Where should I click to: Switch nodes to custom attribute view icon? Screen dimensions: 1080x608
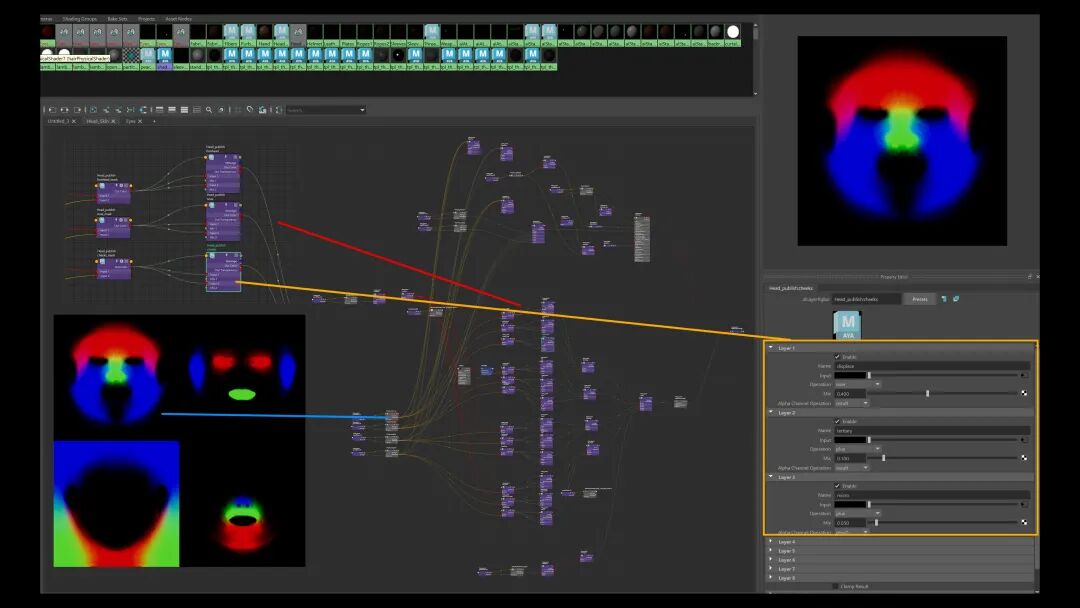click(196, 109)
